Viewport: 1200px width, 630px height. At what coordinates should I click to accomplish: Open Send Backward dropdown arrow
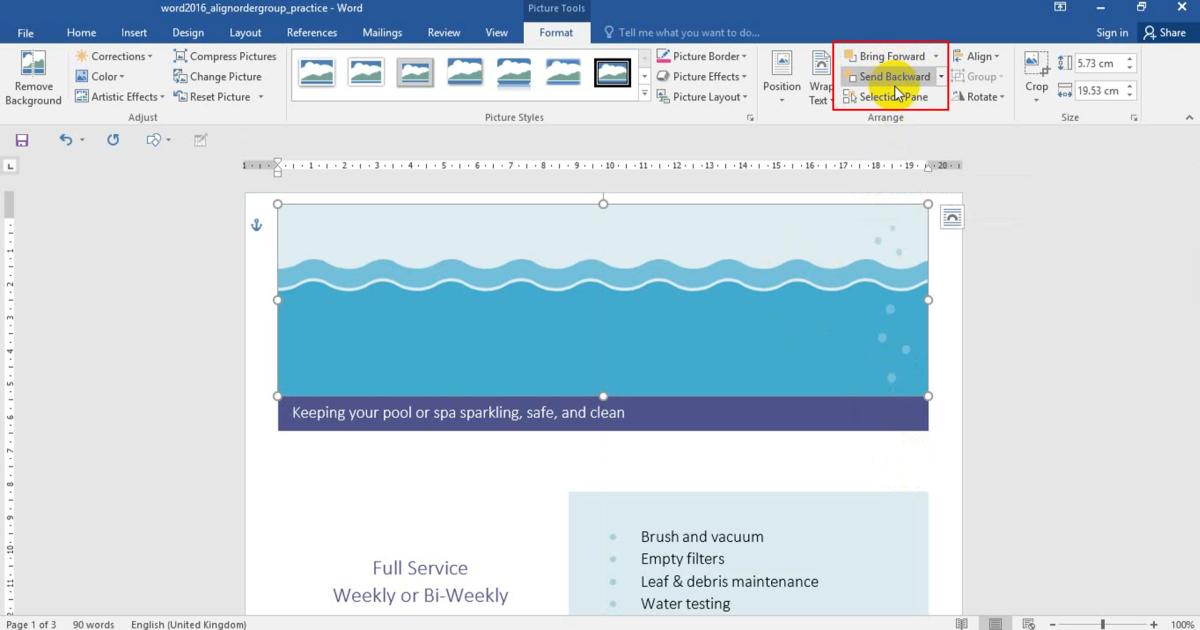click(941, 77)
